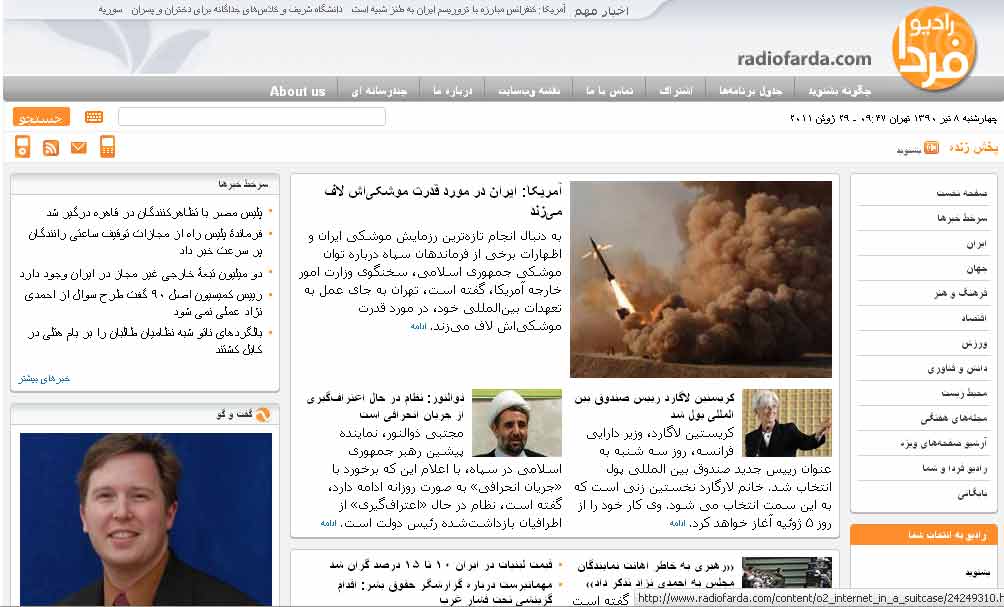
Task: Open the on-screen keyboard icon
Action: (x=94, y=117)
